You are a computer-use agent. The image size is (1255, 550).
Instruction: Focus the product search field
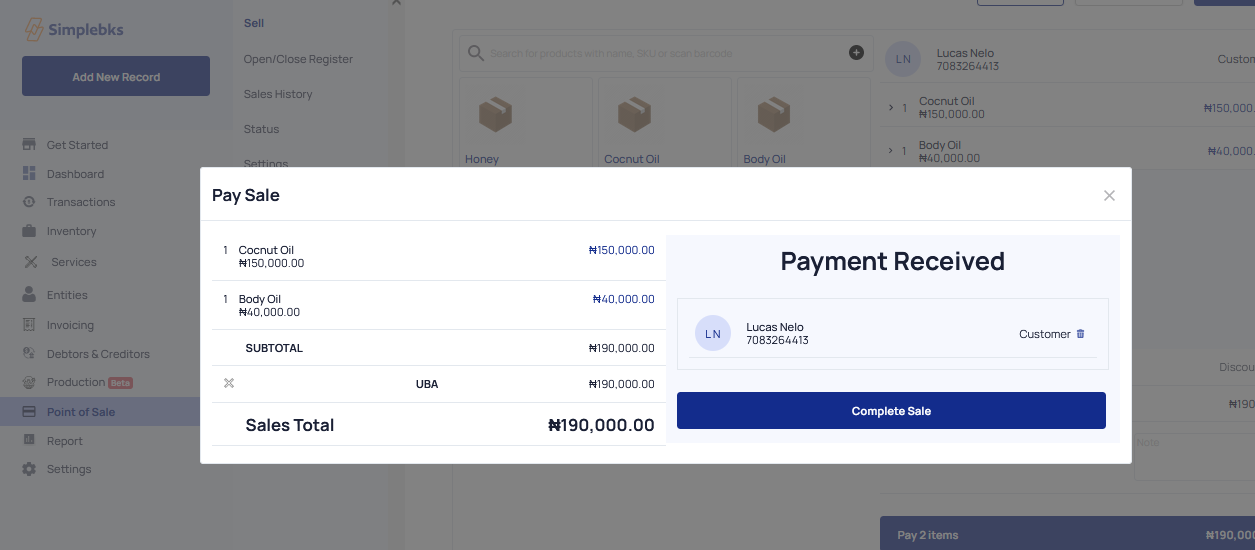pyautogui.click(x=666, y=53)
